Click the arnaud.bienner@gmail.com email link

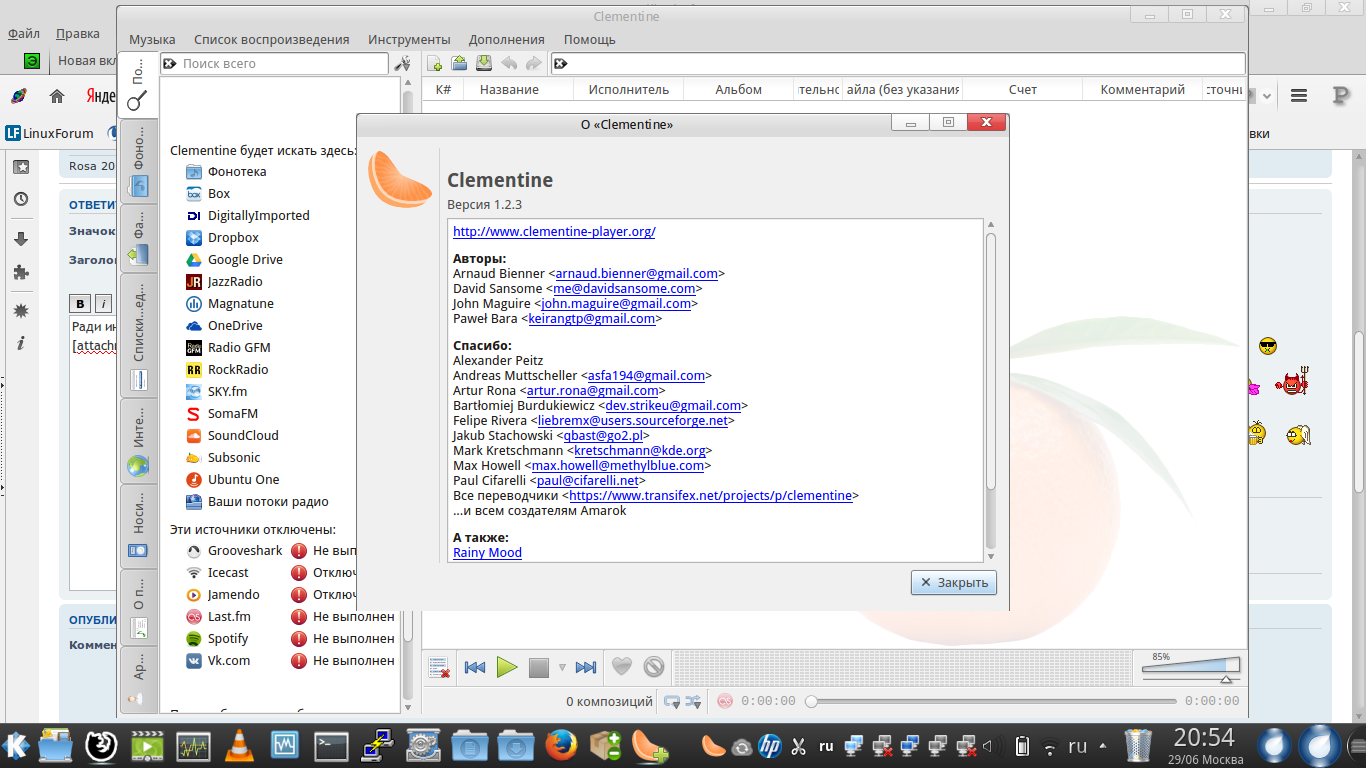click(637, 274)
